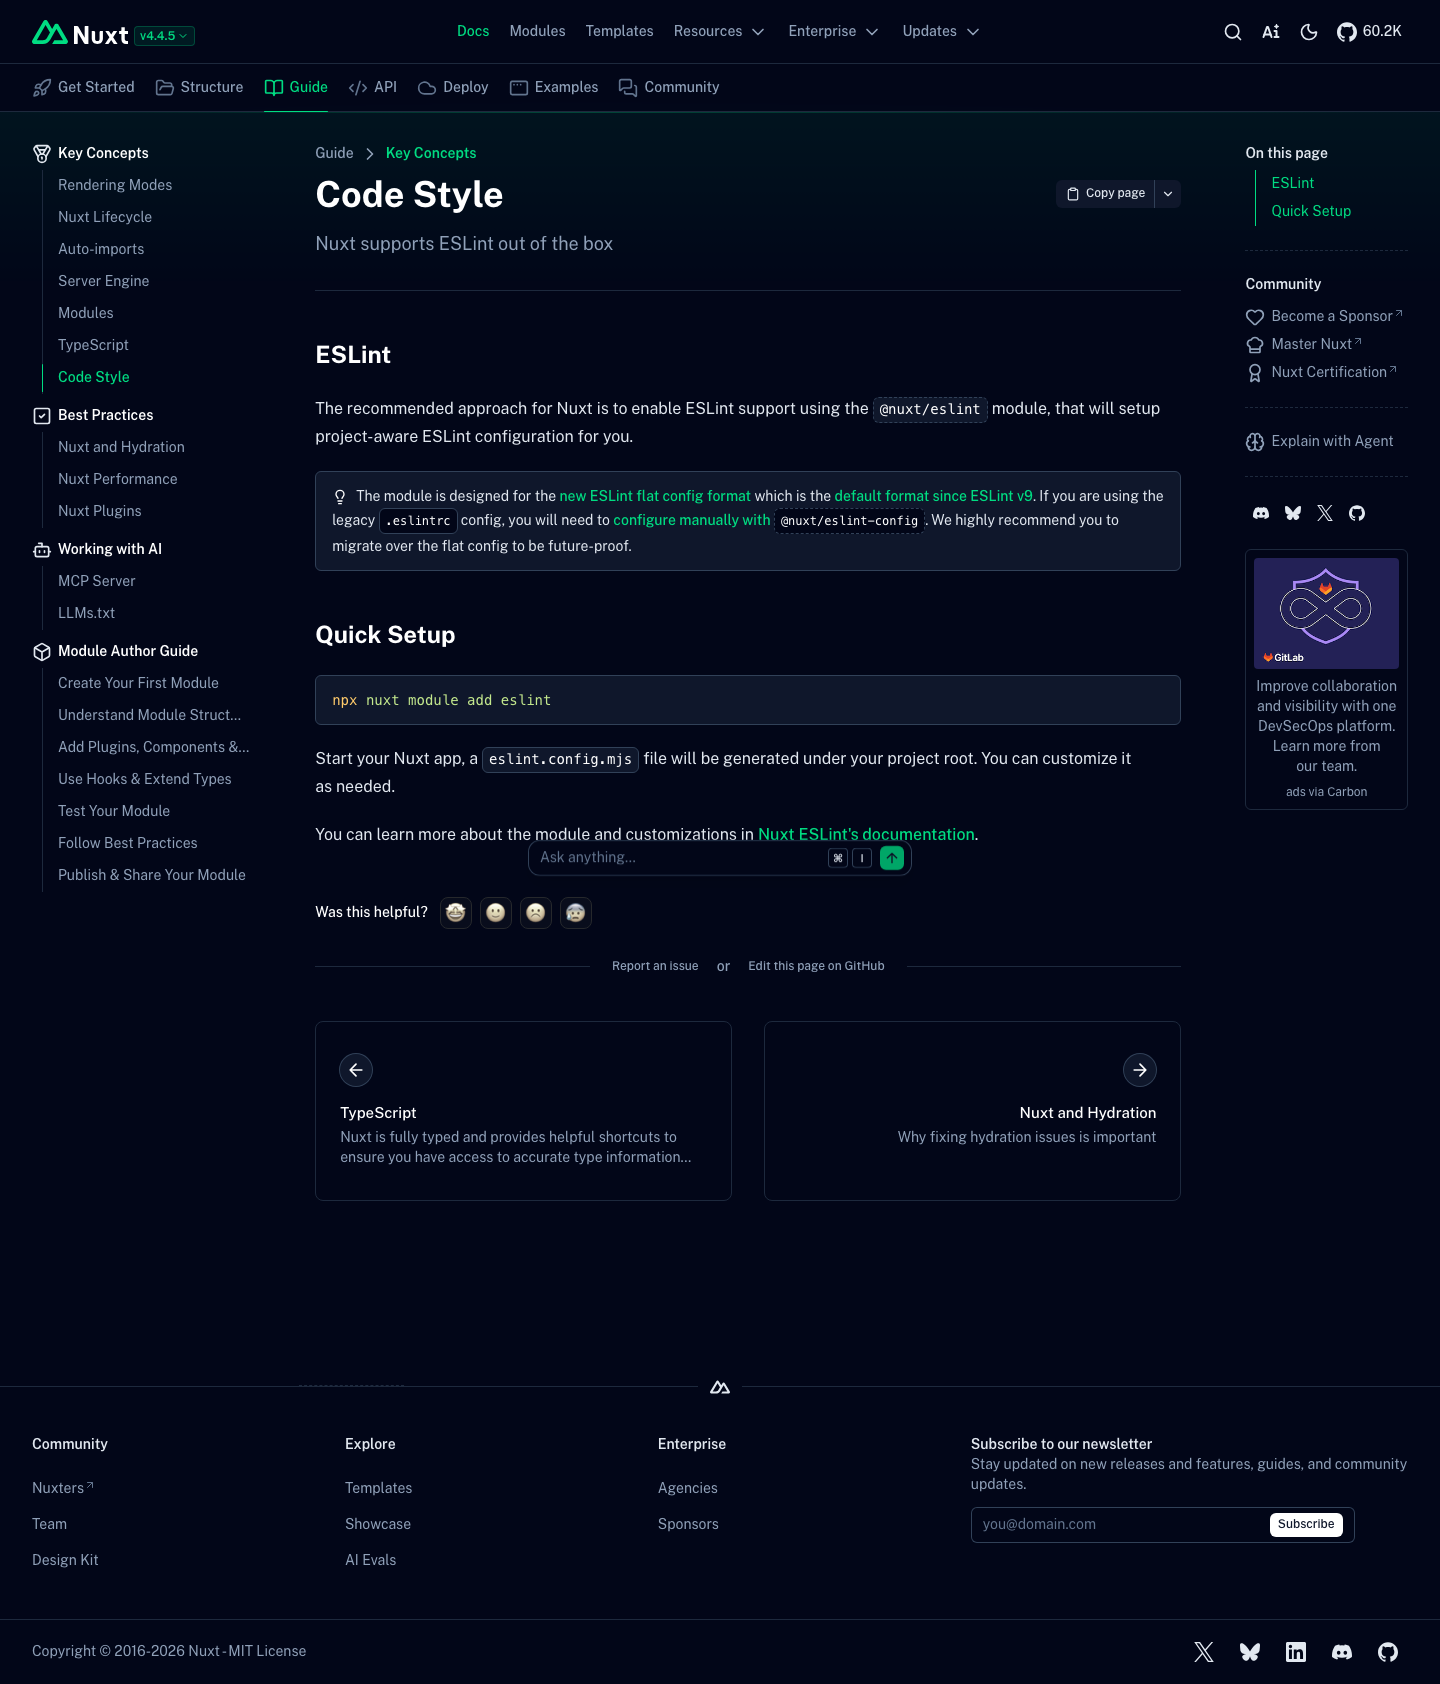Expand the Resources menu
The image size is (1440, 1684).
pyautogui.click(x=719, y=32)
